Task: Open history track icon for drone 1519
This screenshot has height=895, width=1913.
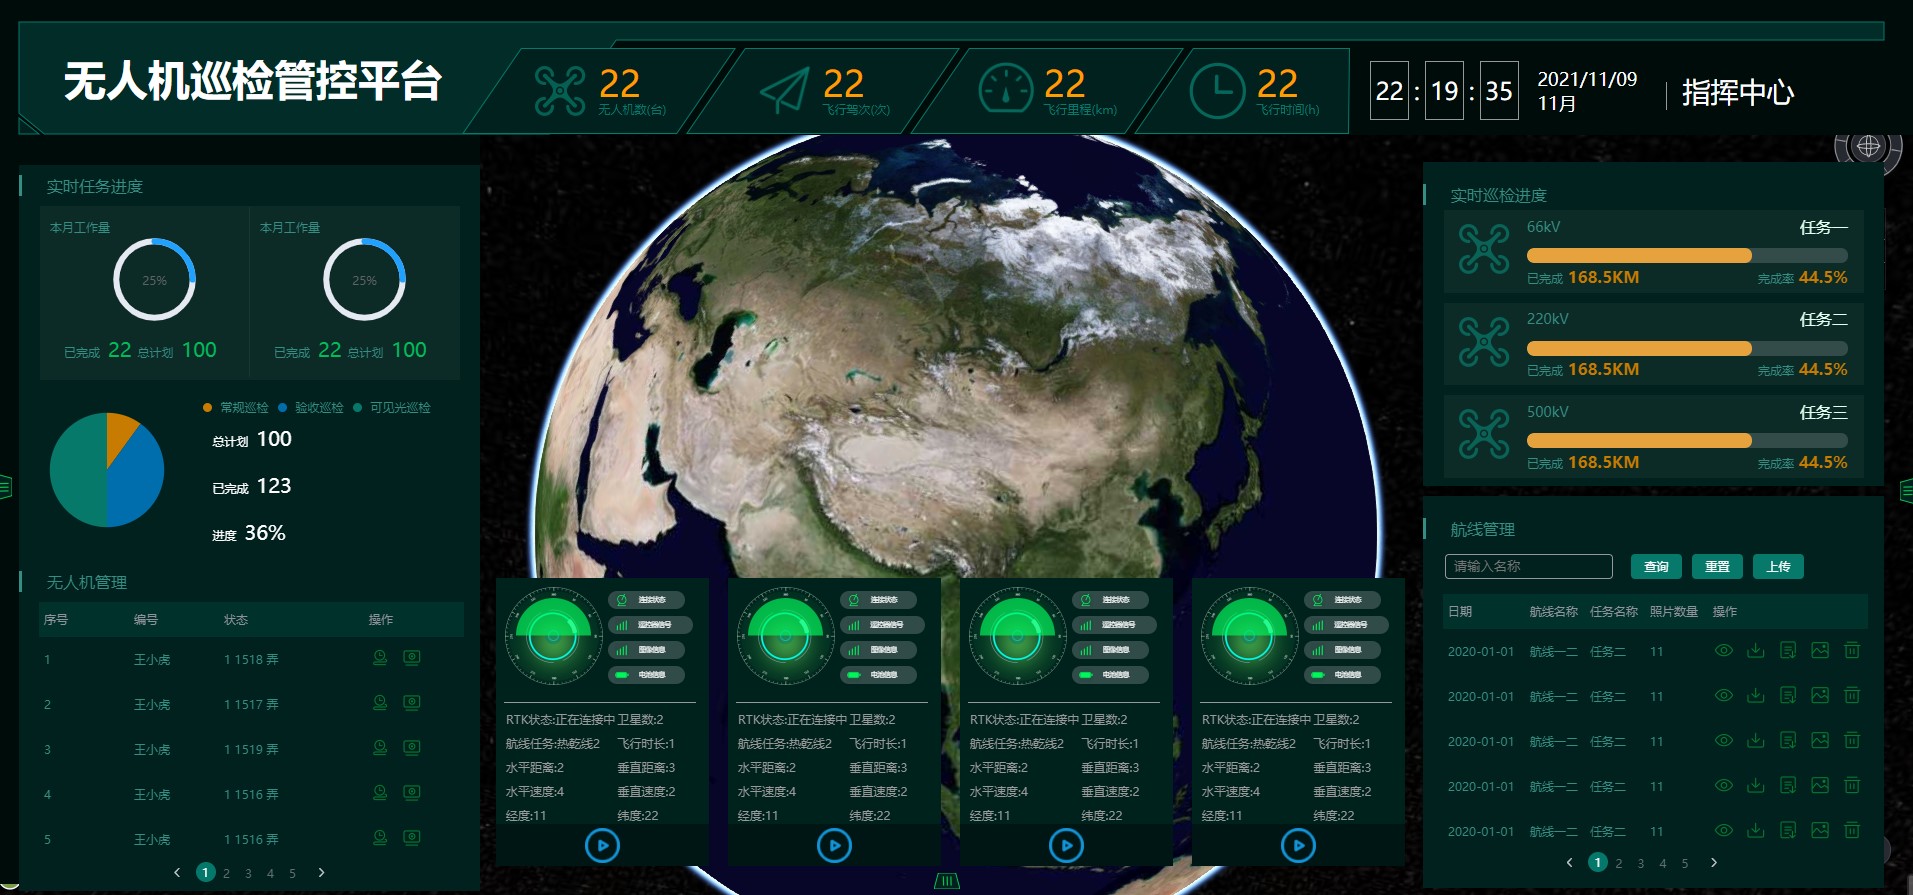Action: (380, 748)
